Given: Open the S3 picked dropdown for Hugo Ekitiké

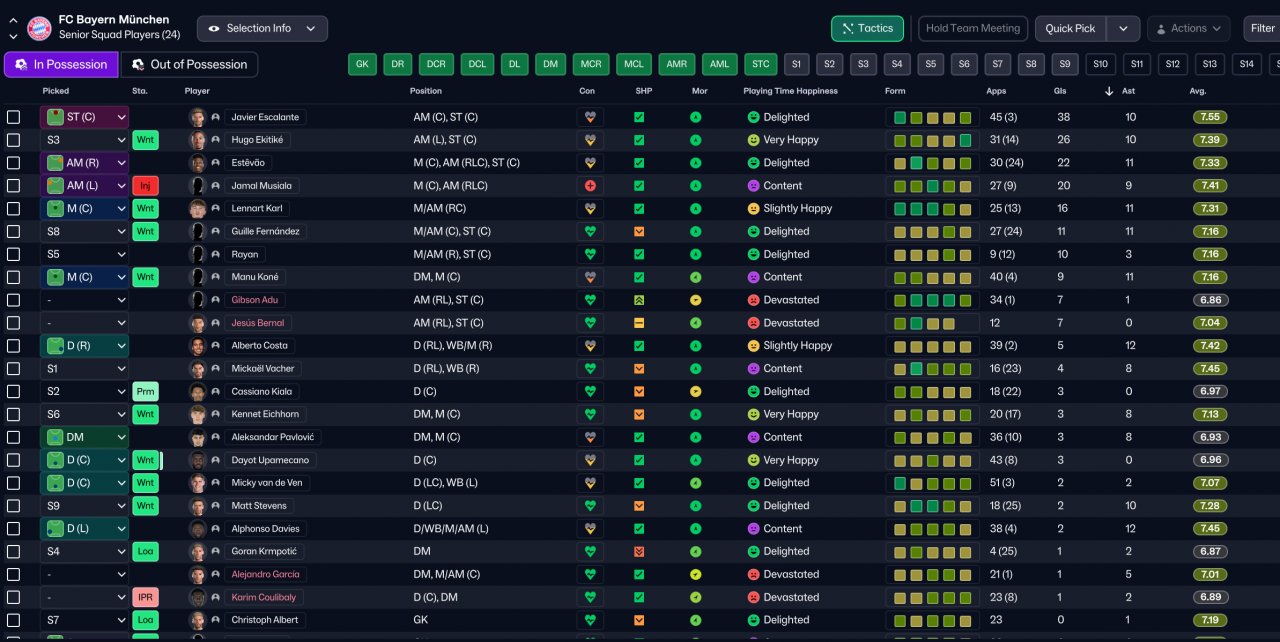Looking at the screenshot, I should tap(84, 140).
